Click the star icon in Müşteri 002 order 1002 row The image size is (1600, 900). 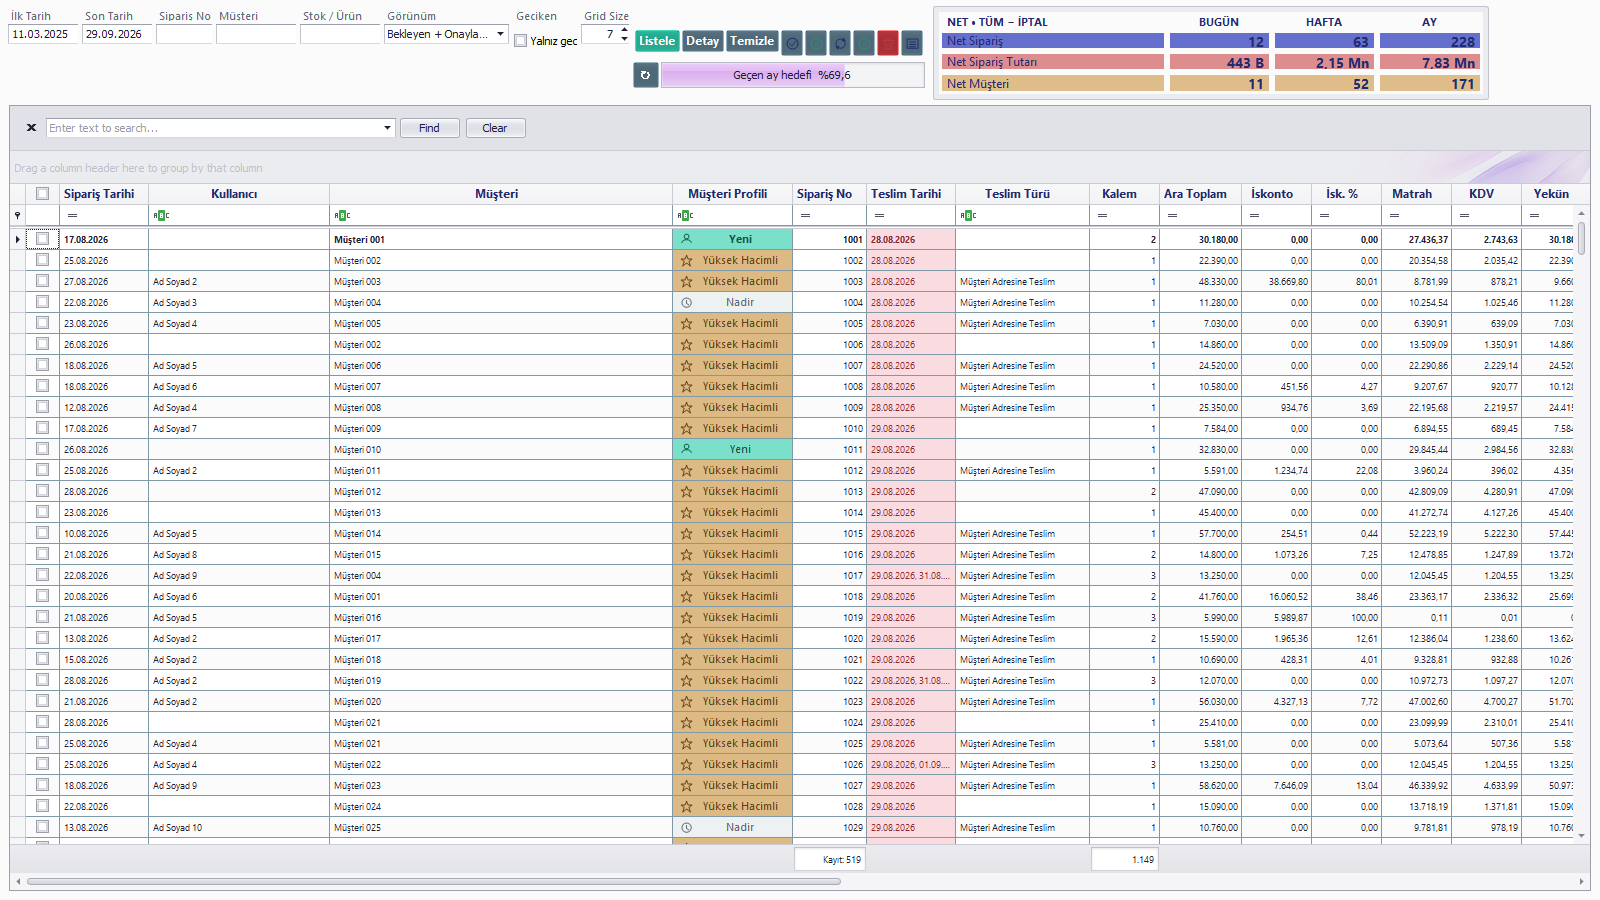pos(686,260)
